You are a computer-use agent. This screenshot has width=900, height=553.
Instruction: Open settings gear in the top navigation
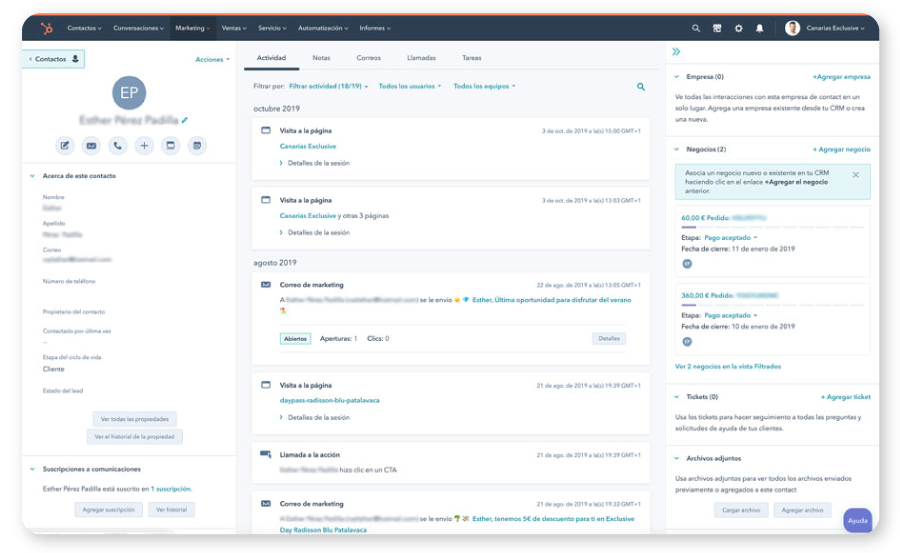pos(738,28)
